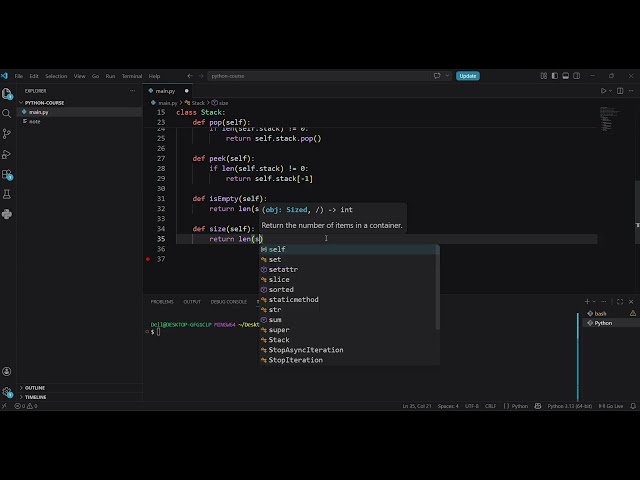This screenshot has height=480, width=640.
Task: Open the Explorer view in activity bar
Action: pos(7,93)
